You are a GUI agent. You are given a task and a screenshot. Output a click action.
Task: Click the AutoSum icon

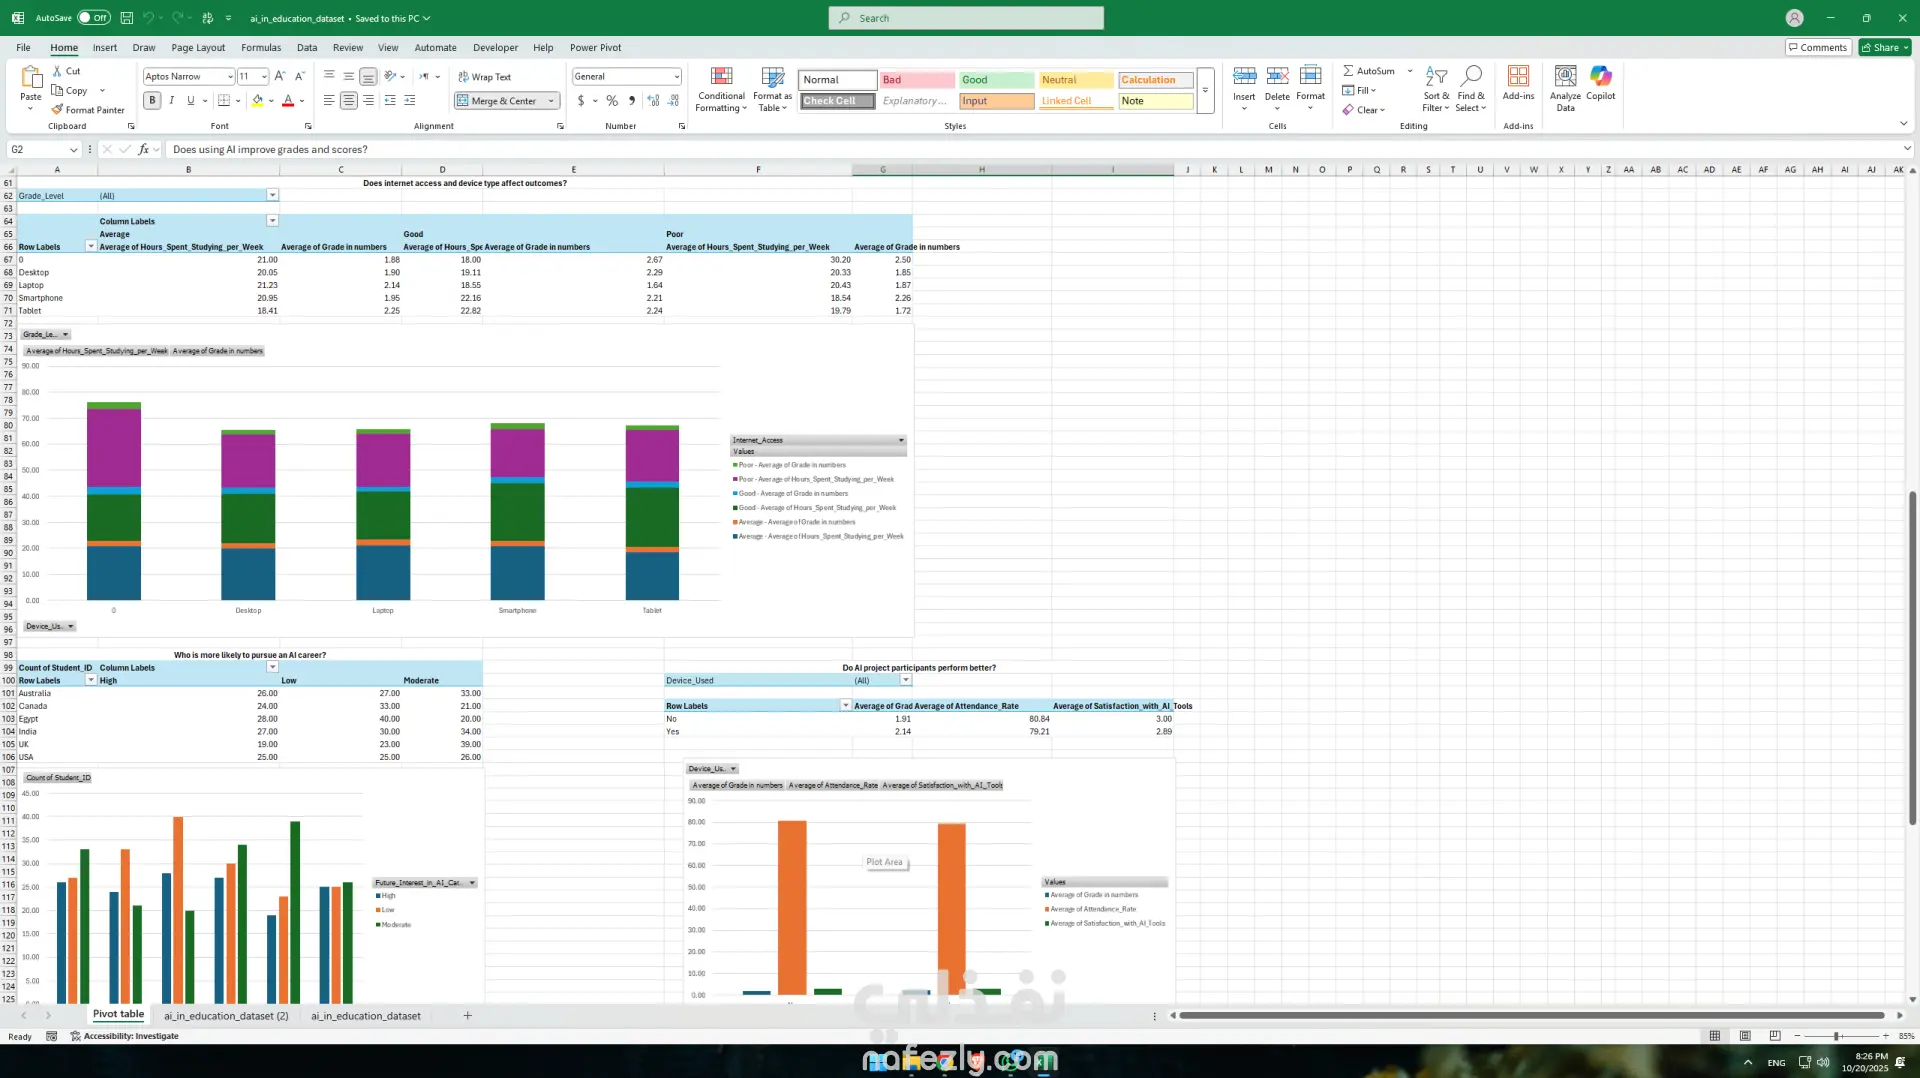1349,71
